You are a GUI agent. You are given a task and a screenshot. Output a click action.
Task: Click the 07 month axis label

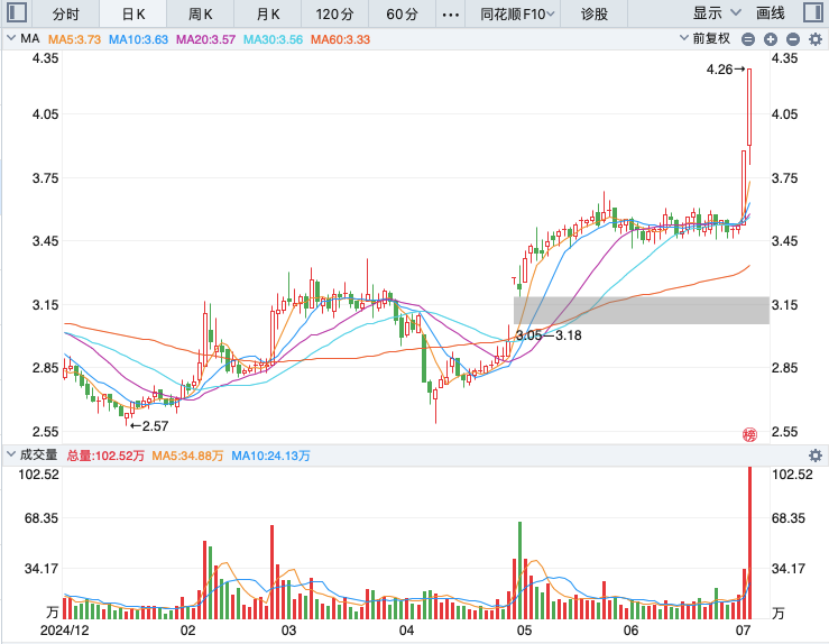tap(743, 630)
